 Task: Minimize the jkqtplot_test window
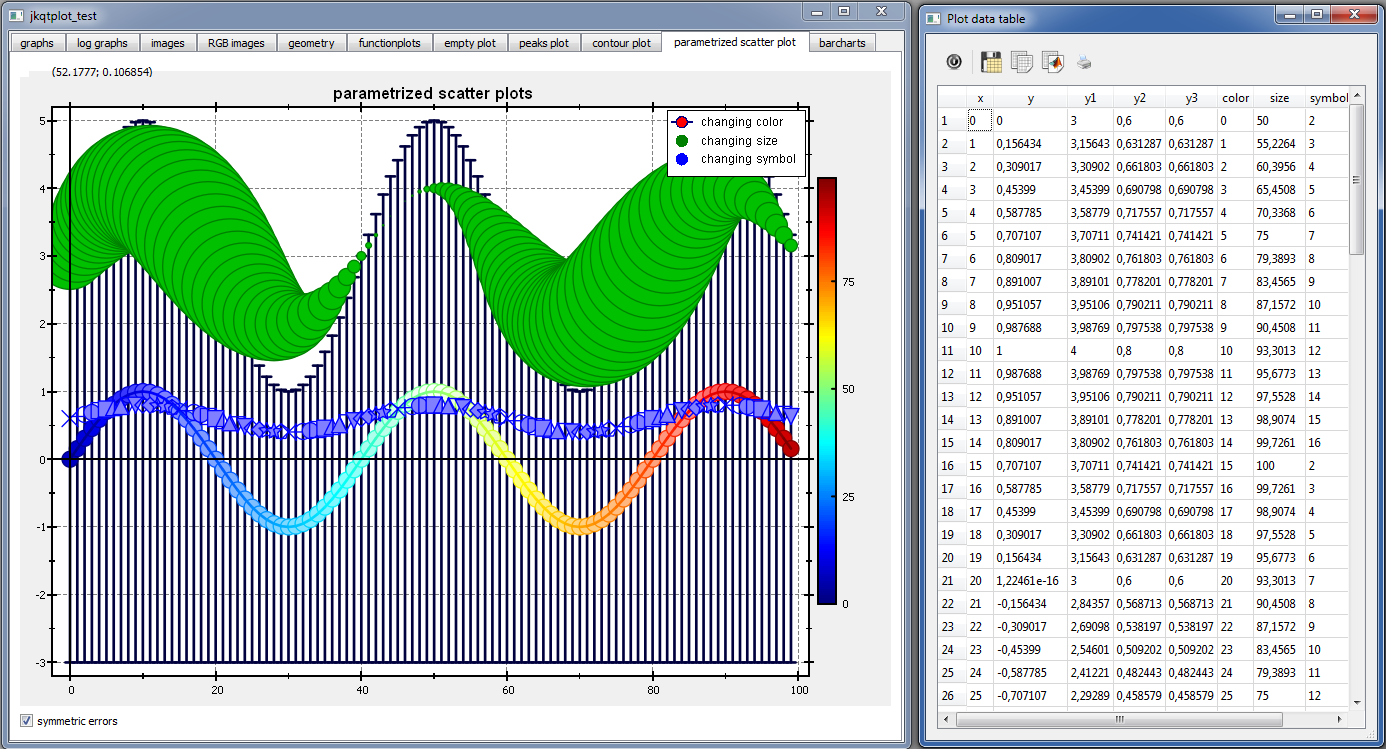pyautogui.click(x=818, y=12)
